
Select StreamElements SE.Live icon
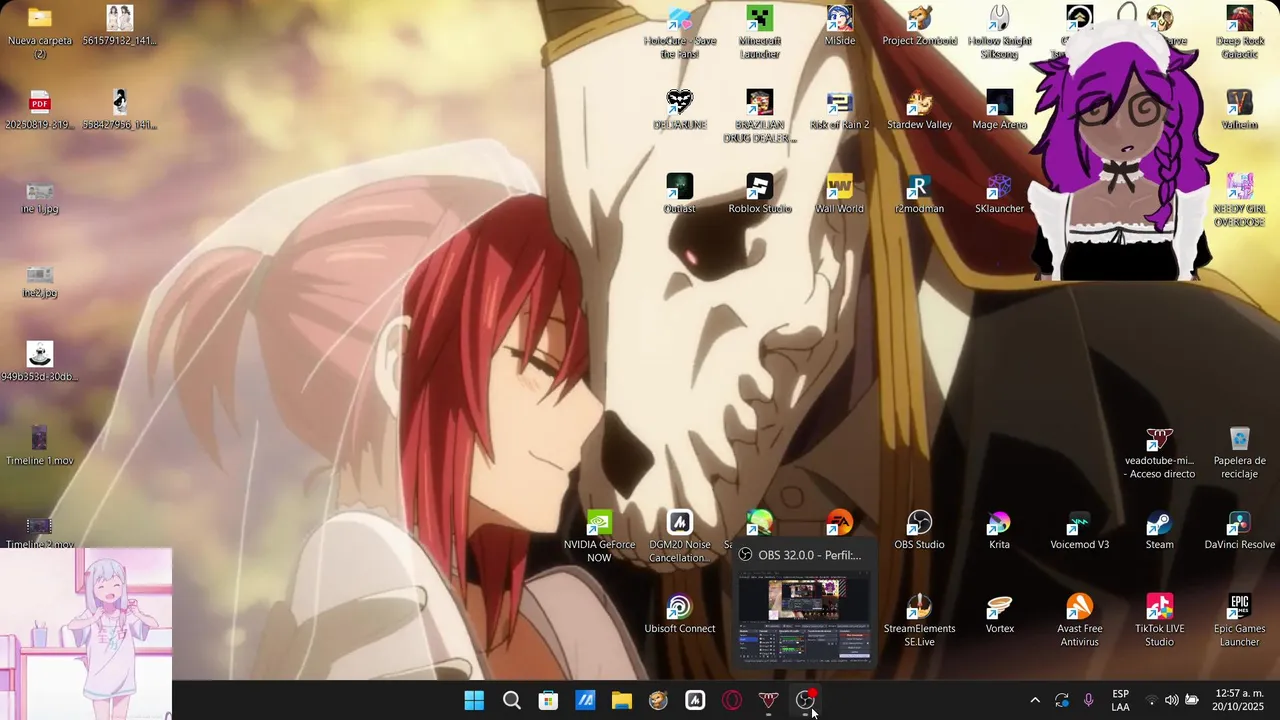[919, 621]
